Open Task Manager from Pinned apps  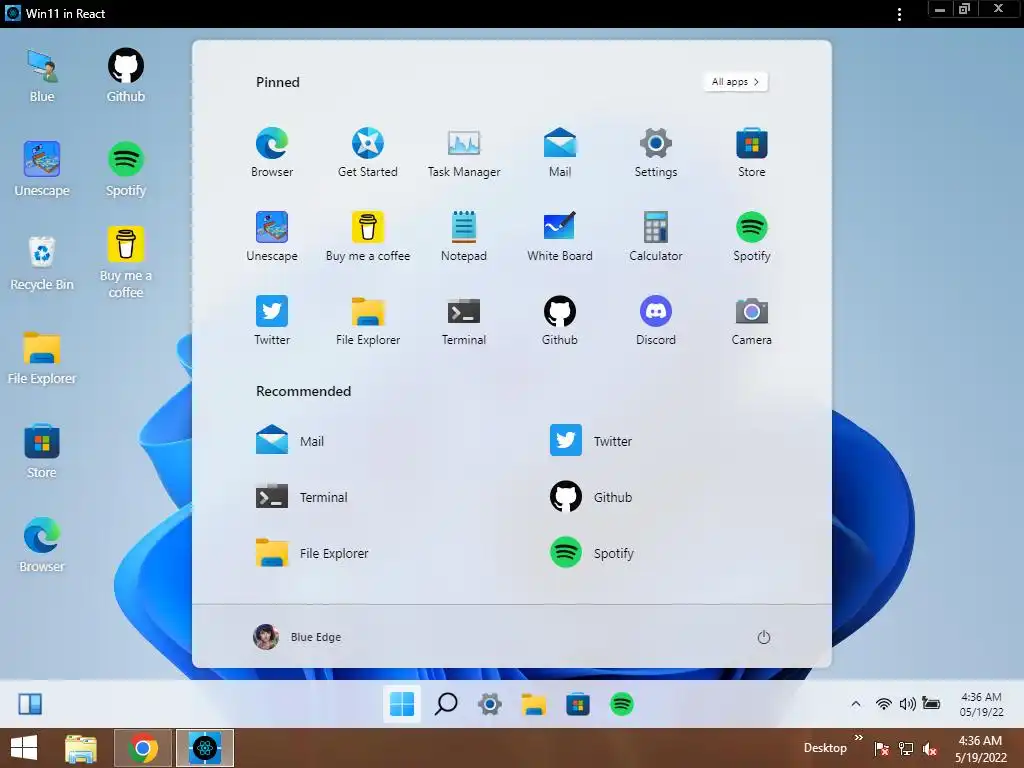[464, 153]
